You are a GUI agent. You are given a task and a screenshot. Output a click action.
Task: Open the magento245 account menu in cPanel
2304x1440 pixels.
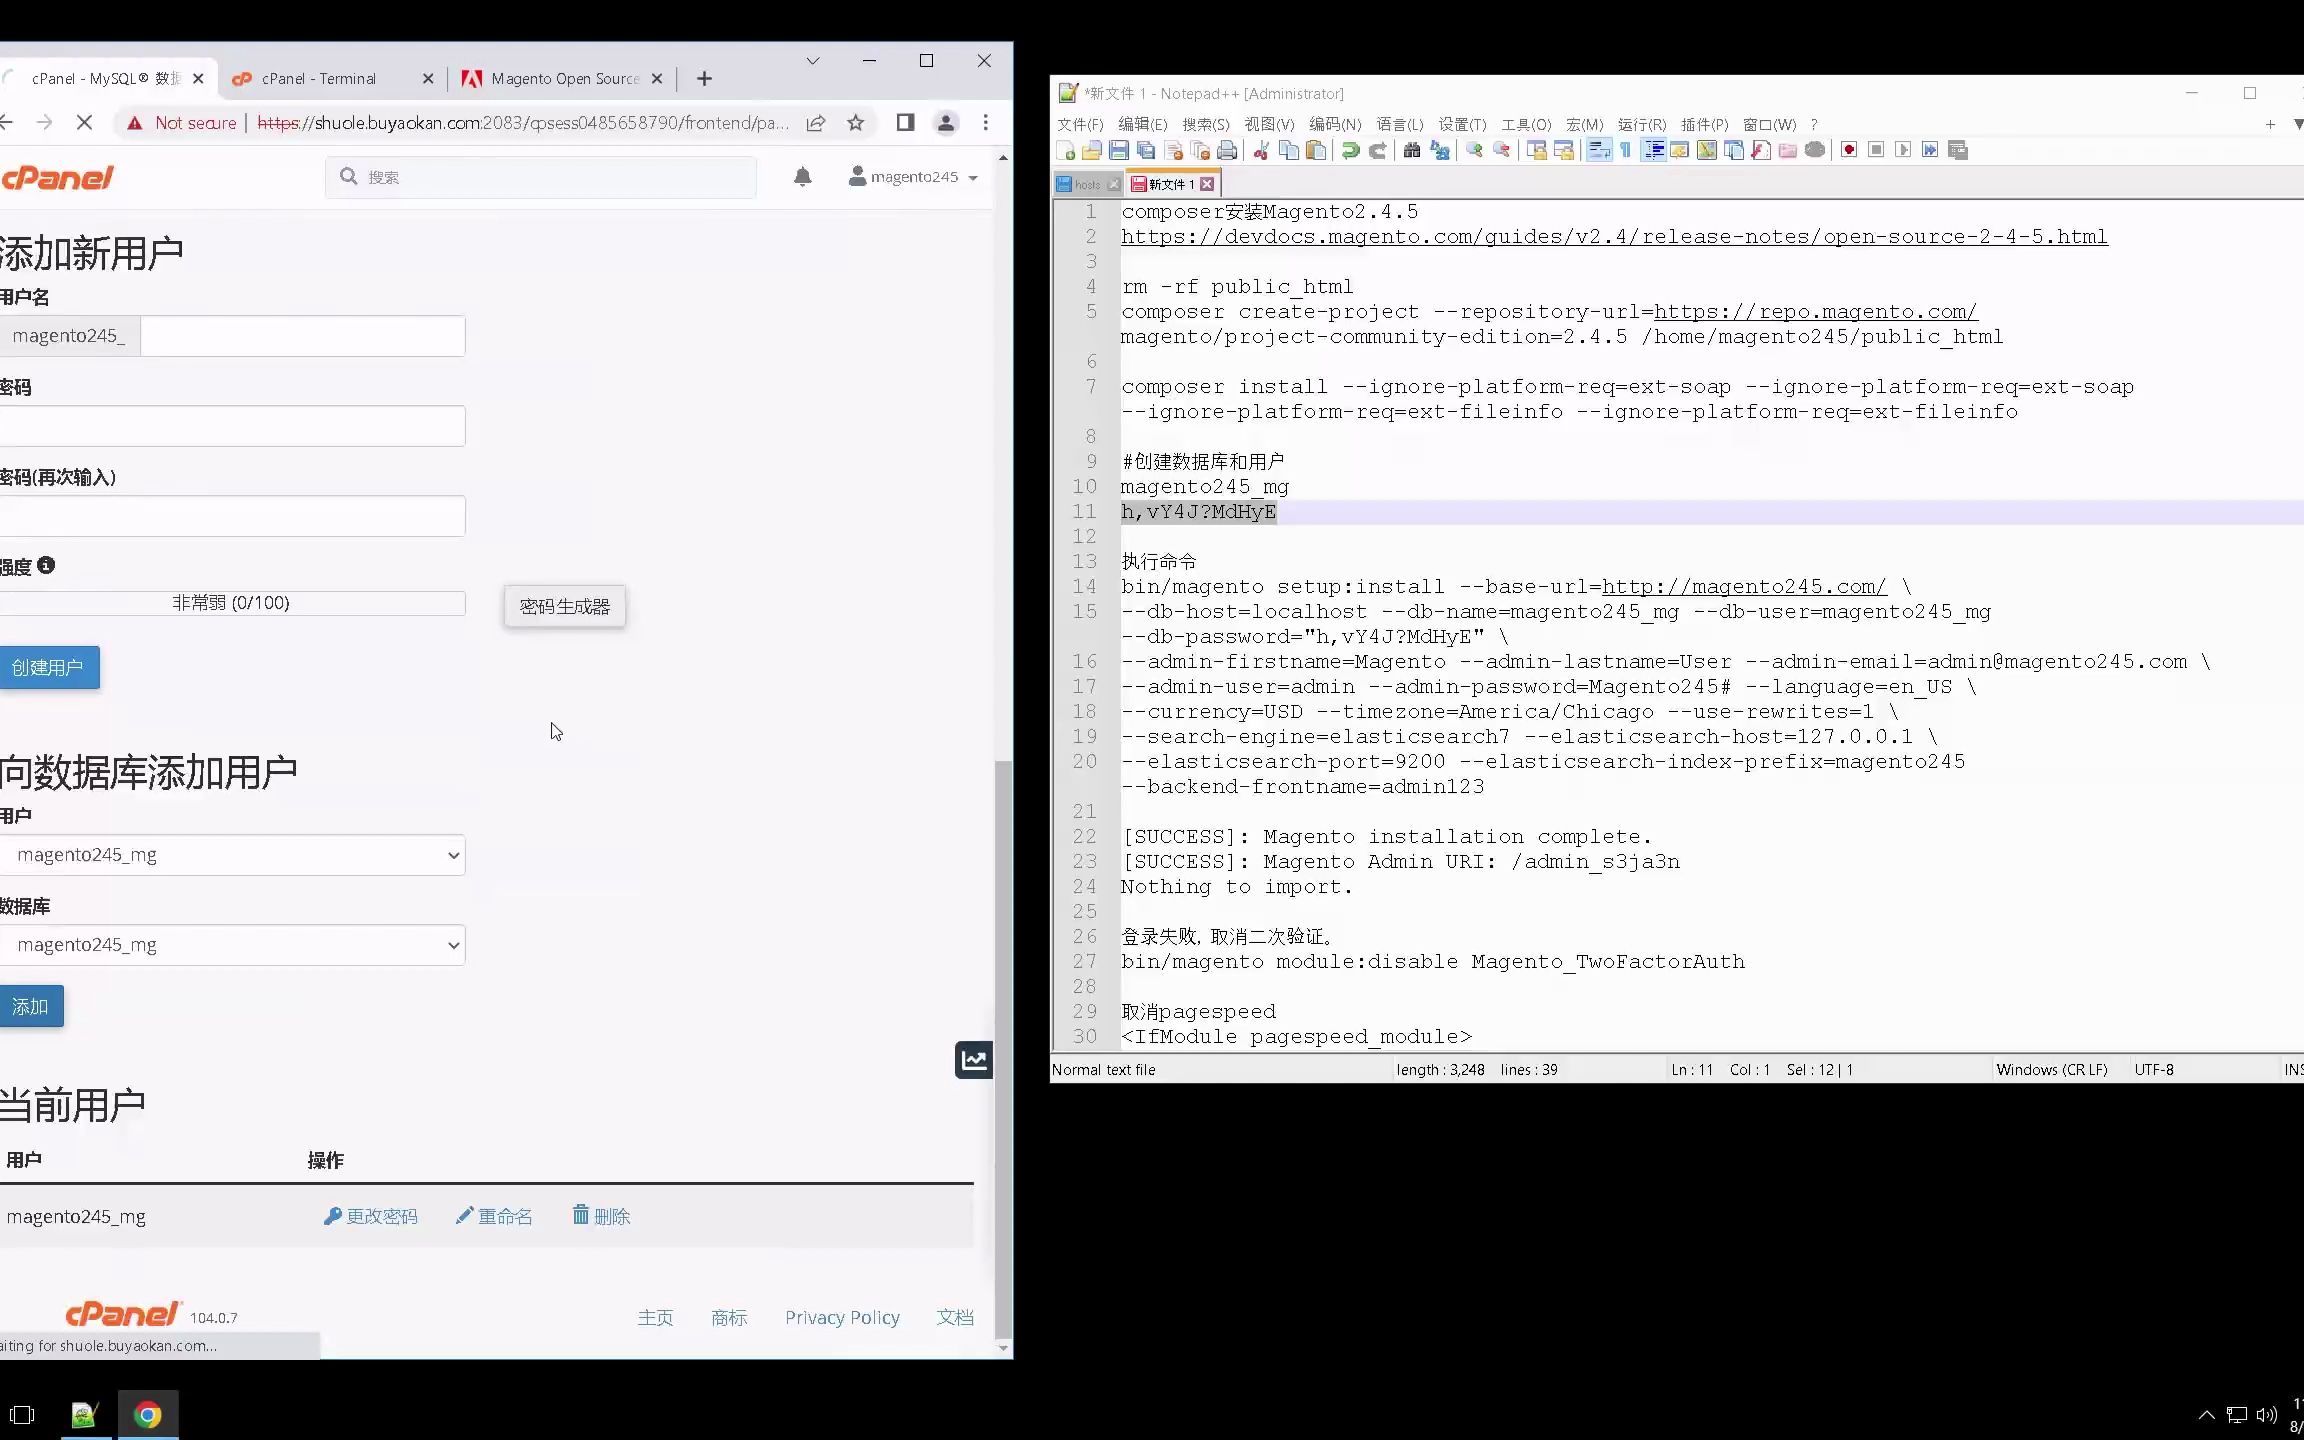pyautogui.click(x=912, y=177)
